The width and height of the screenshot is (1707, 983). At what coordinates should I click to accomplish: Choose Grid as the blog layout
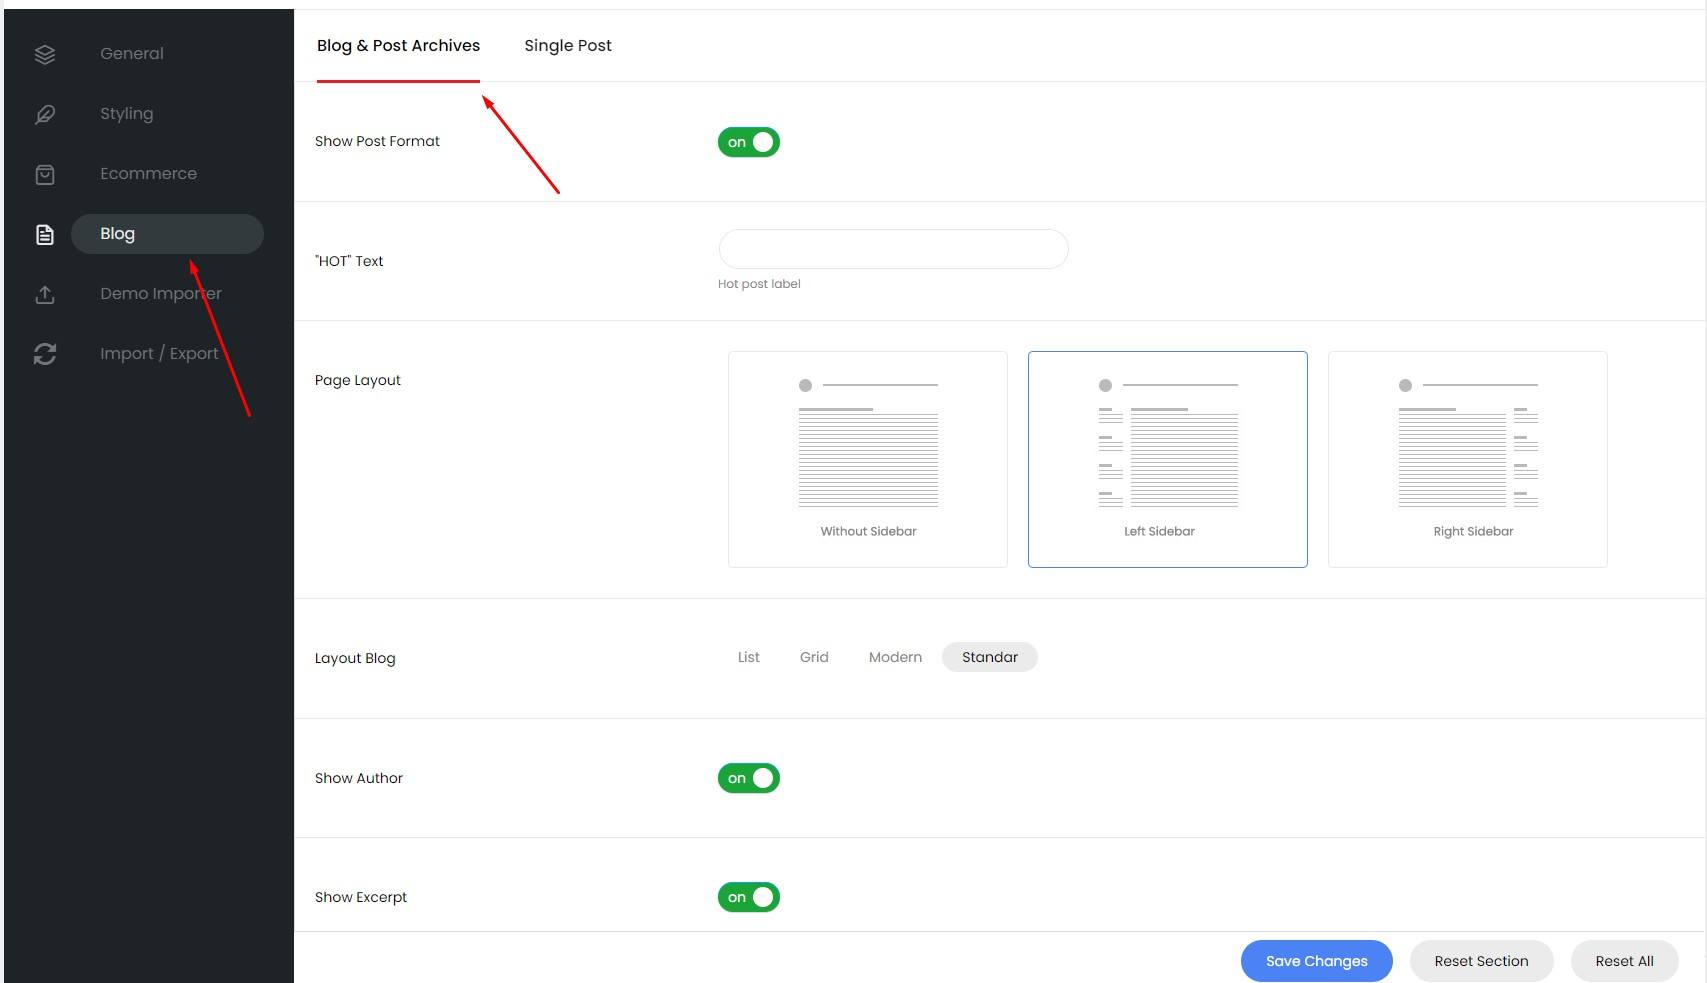814,657
